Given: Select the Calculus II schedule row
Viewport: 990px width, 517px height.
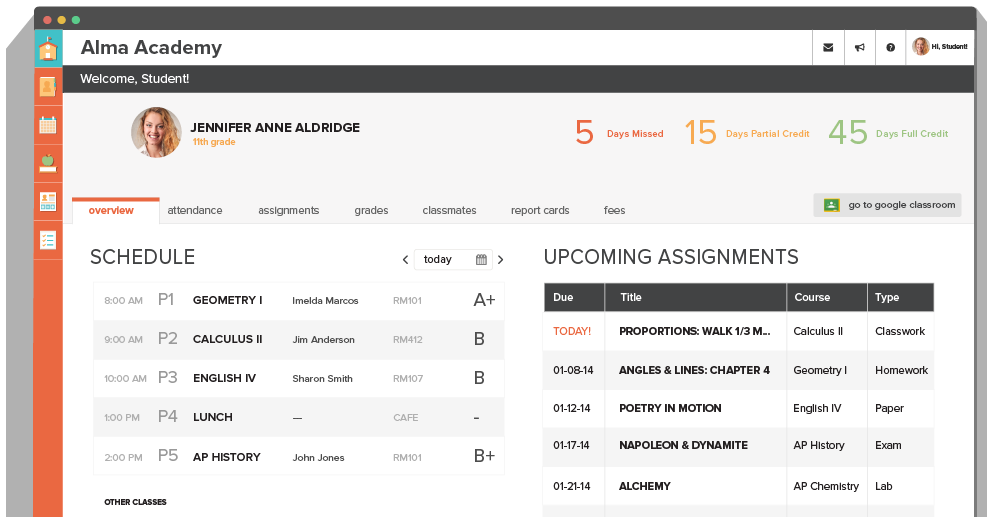Looking at the screenshot, I should tap(299, 339).
